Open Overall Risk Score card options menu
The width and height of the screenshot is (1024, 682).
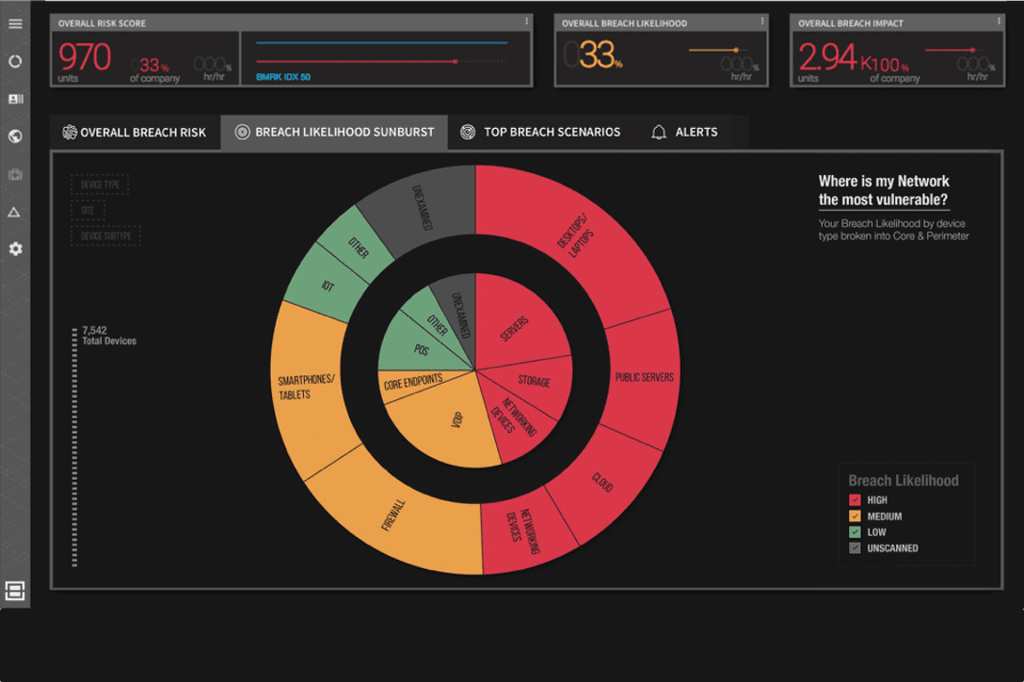click(526, 22)
